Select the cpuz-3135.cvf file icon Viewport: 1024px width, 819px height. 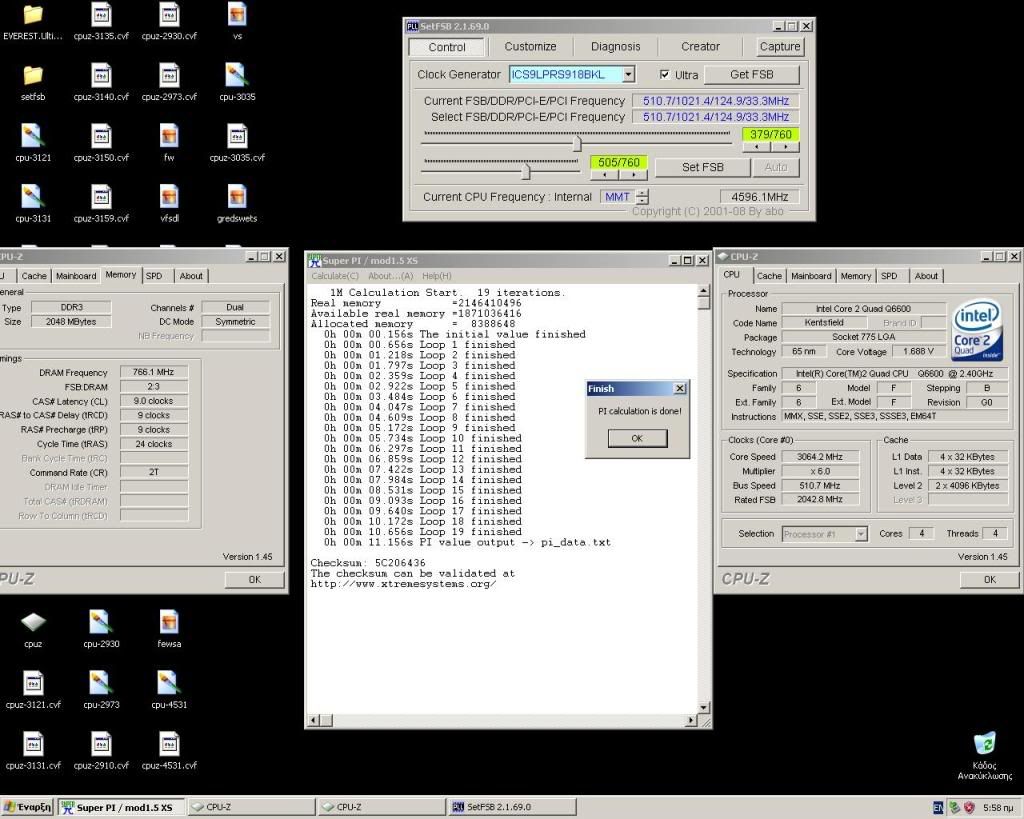101,14
